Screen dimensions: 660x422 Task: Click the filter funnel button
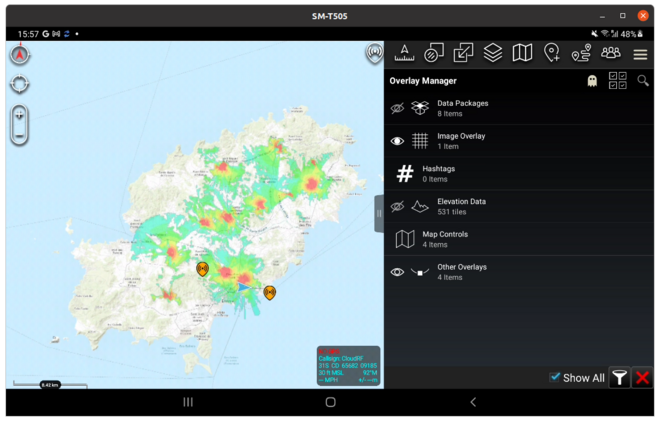(620, 378)
